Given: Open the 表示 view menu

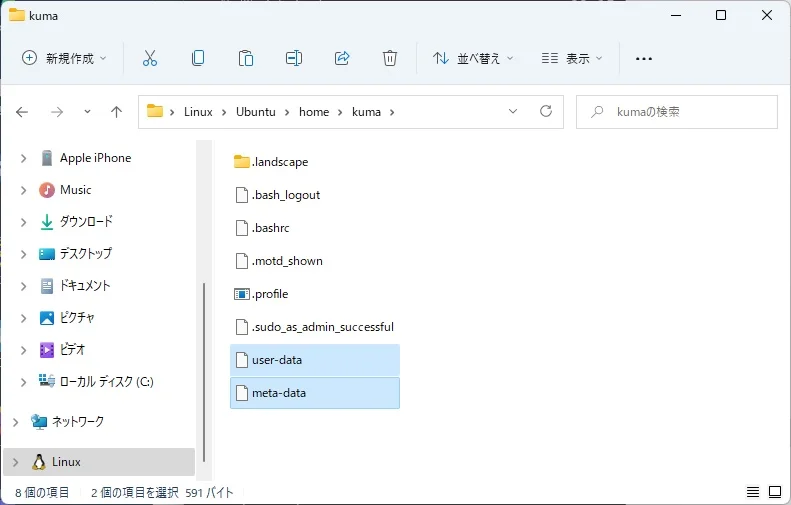Looking at the screenshot, I should pos(572,58).
